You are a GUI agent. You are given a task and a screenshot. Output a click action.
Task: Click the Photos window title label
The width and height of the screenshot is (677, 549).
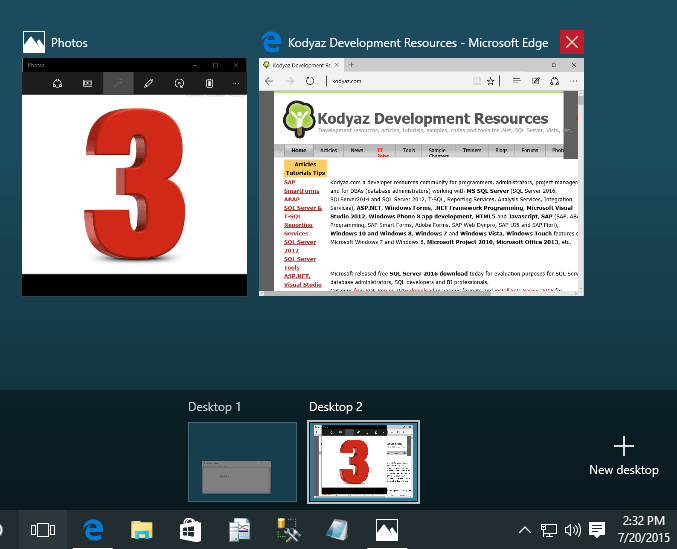point(69,43)
